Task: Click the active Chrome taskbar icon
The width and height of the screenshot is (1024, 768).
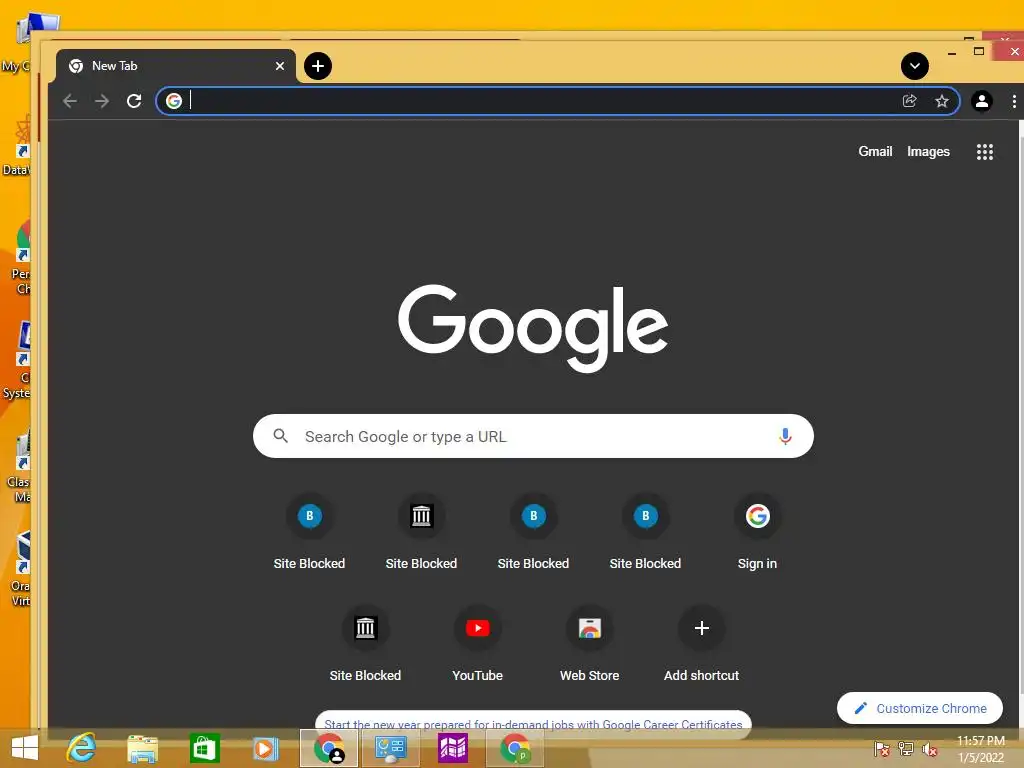Action: 328,748
